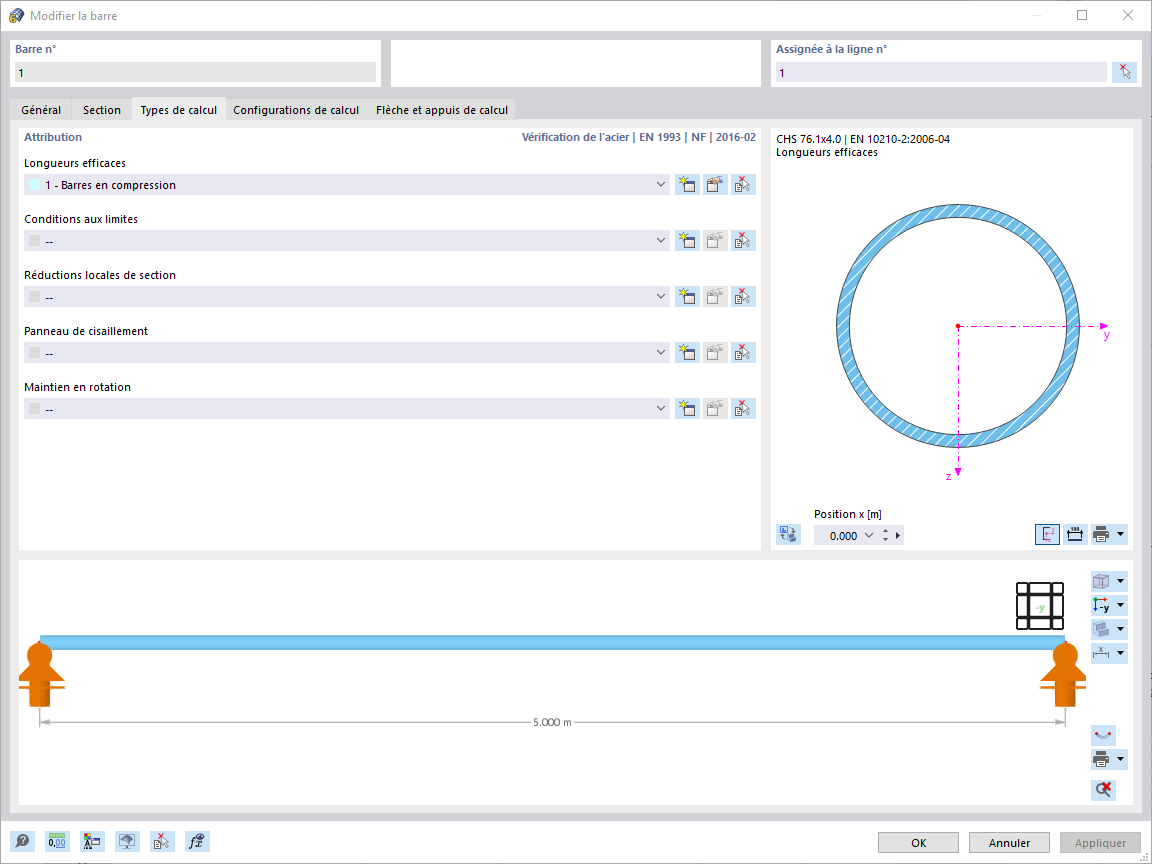This screenshot has height=864, width=1152.
Task: Confirm with OK button
Action: tap(918, 843)
